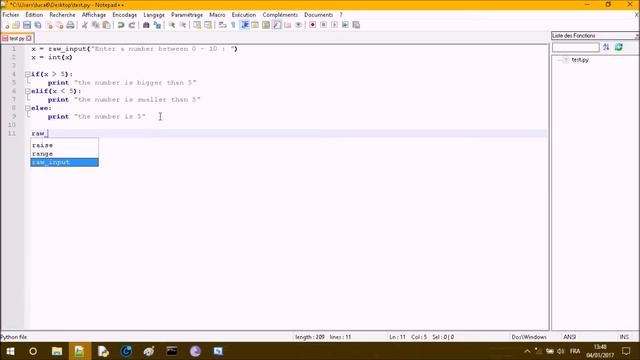
Task: Open the user-defined language icon
Action: click(x=255, y=25)
